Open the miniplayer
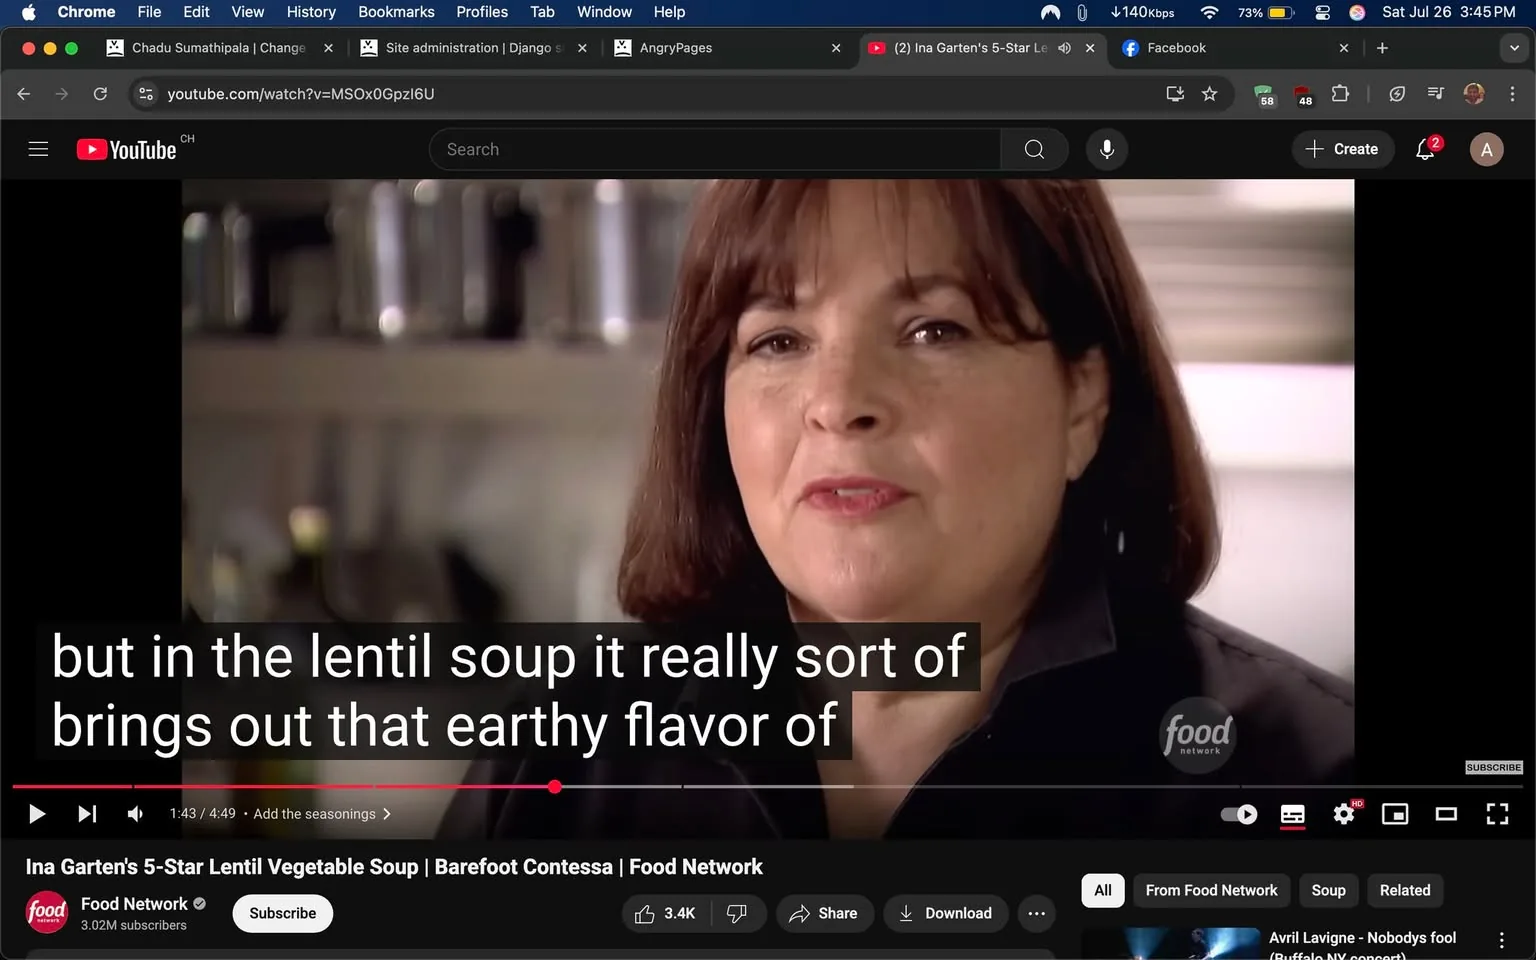This screenshot has width=1536, height=960. (x=1394, y=814)
